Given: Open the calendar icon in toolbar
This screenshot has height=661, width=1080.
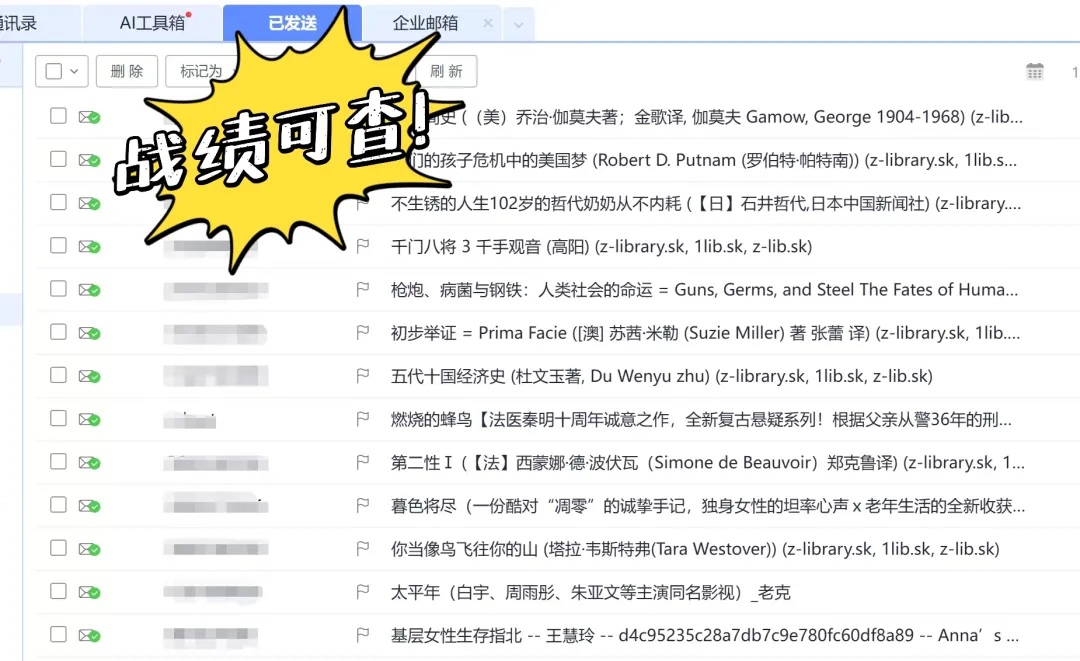Looking at the screenshot, I should tap(1035, 71).
